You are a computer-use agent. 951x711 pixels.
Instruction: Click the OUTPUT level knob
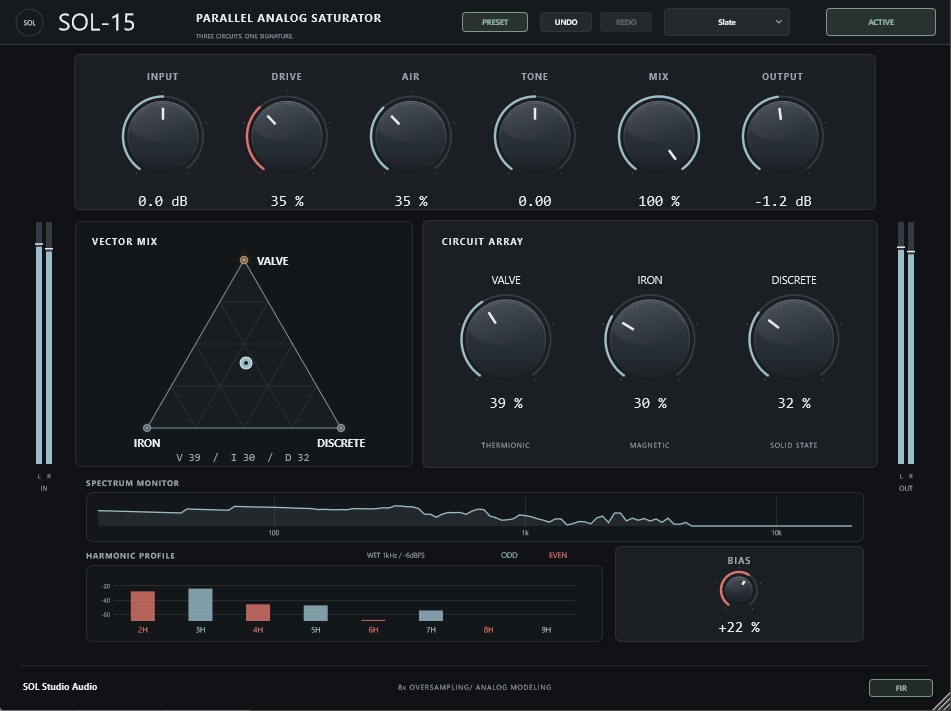(782, 135)
